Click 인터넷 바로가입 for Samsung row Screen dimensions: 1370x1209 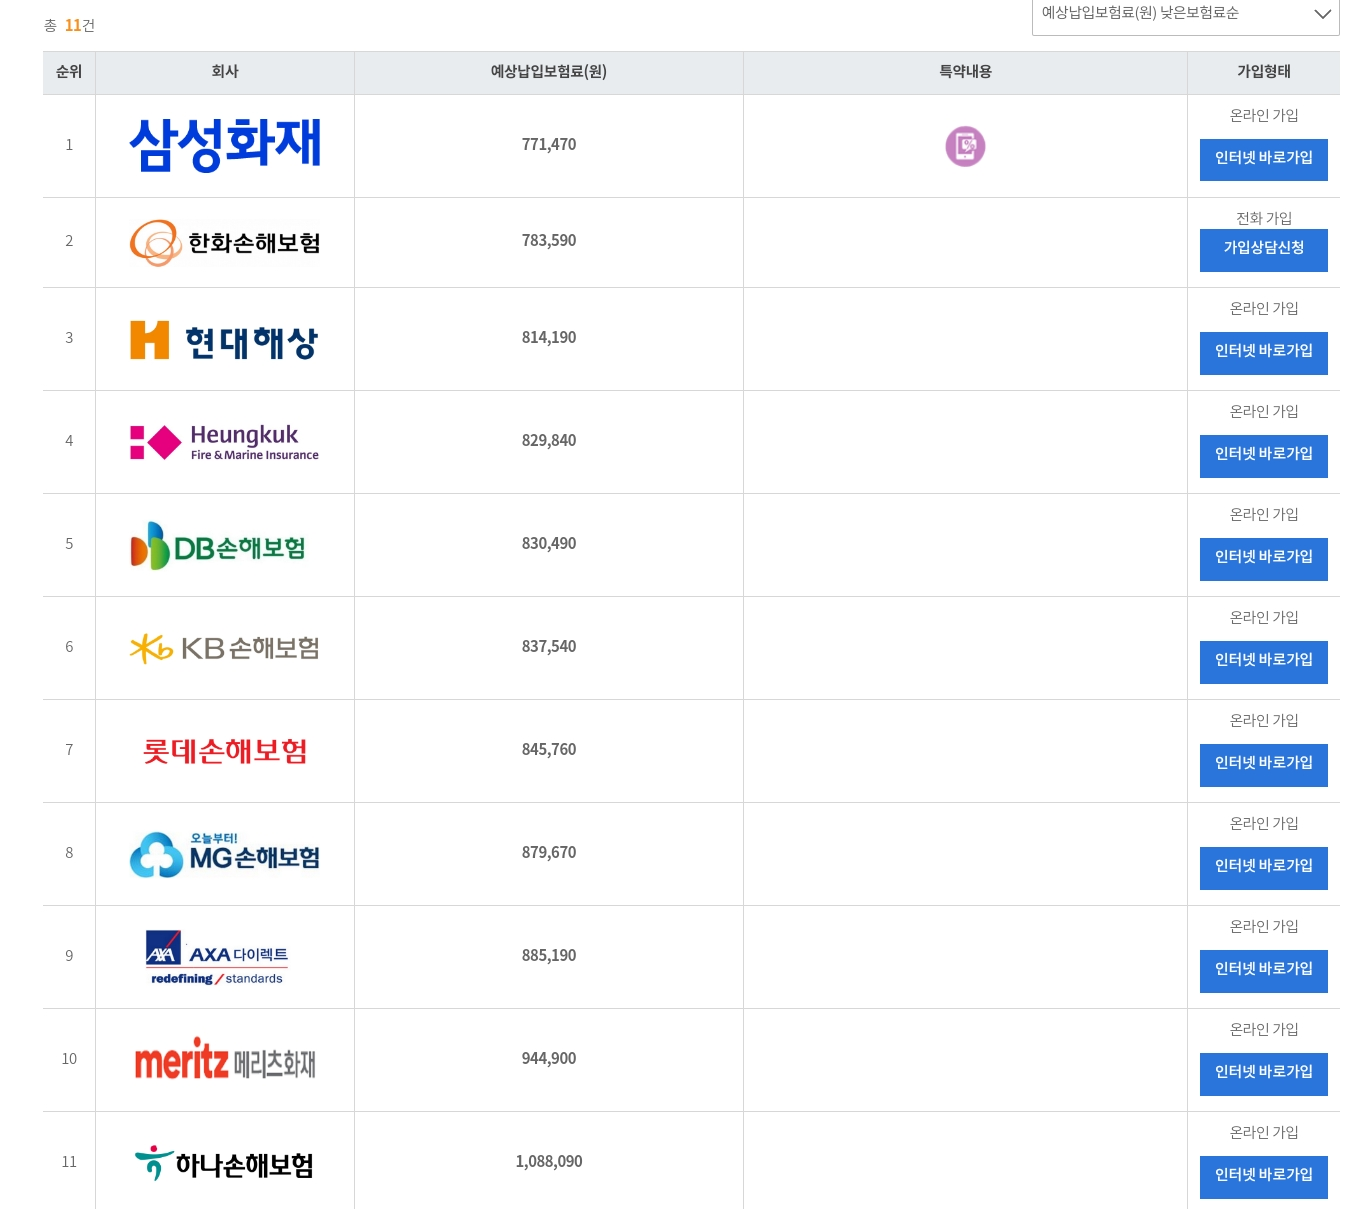point(1264,159)
